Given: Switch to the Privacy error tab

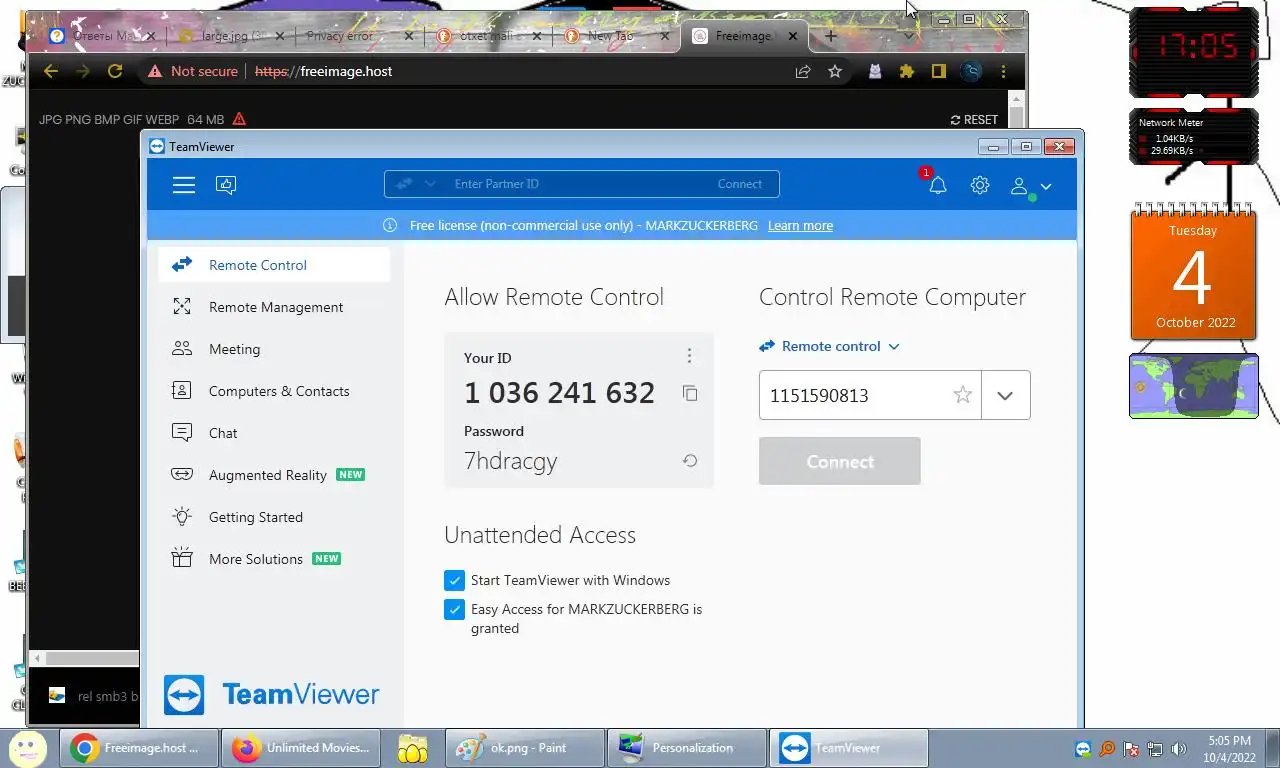Looking at the screenshot, I should pyautogui.click(x=350, y=36).
